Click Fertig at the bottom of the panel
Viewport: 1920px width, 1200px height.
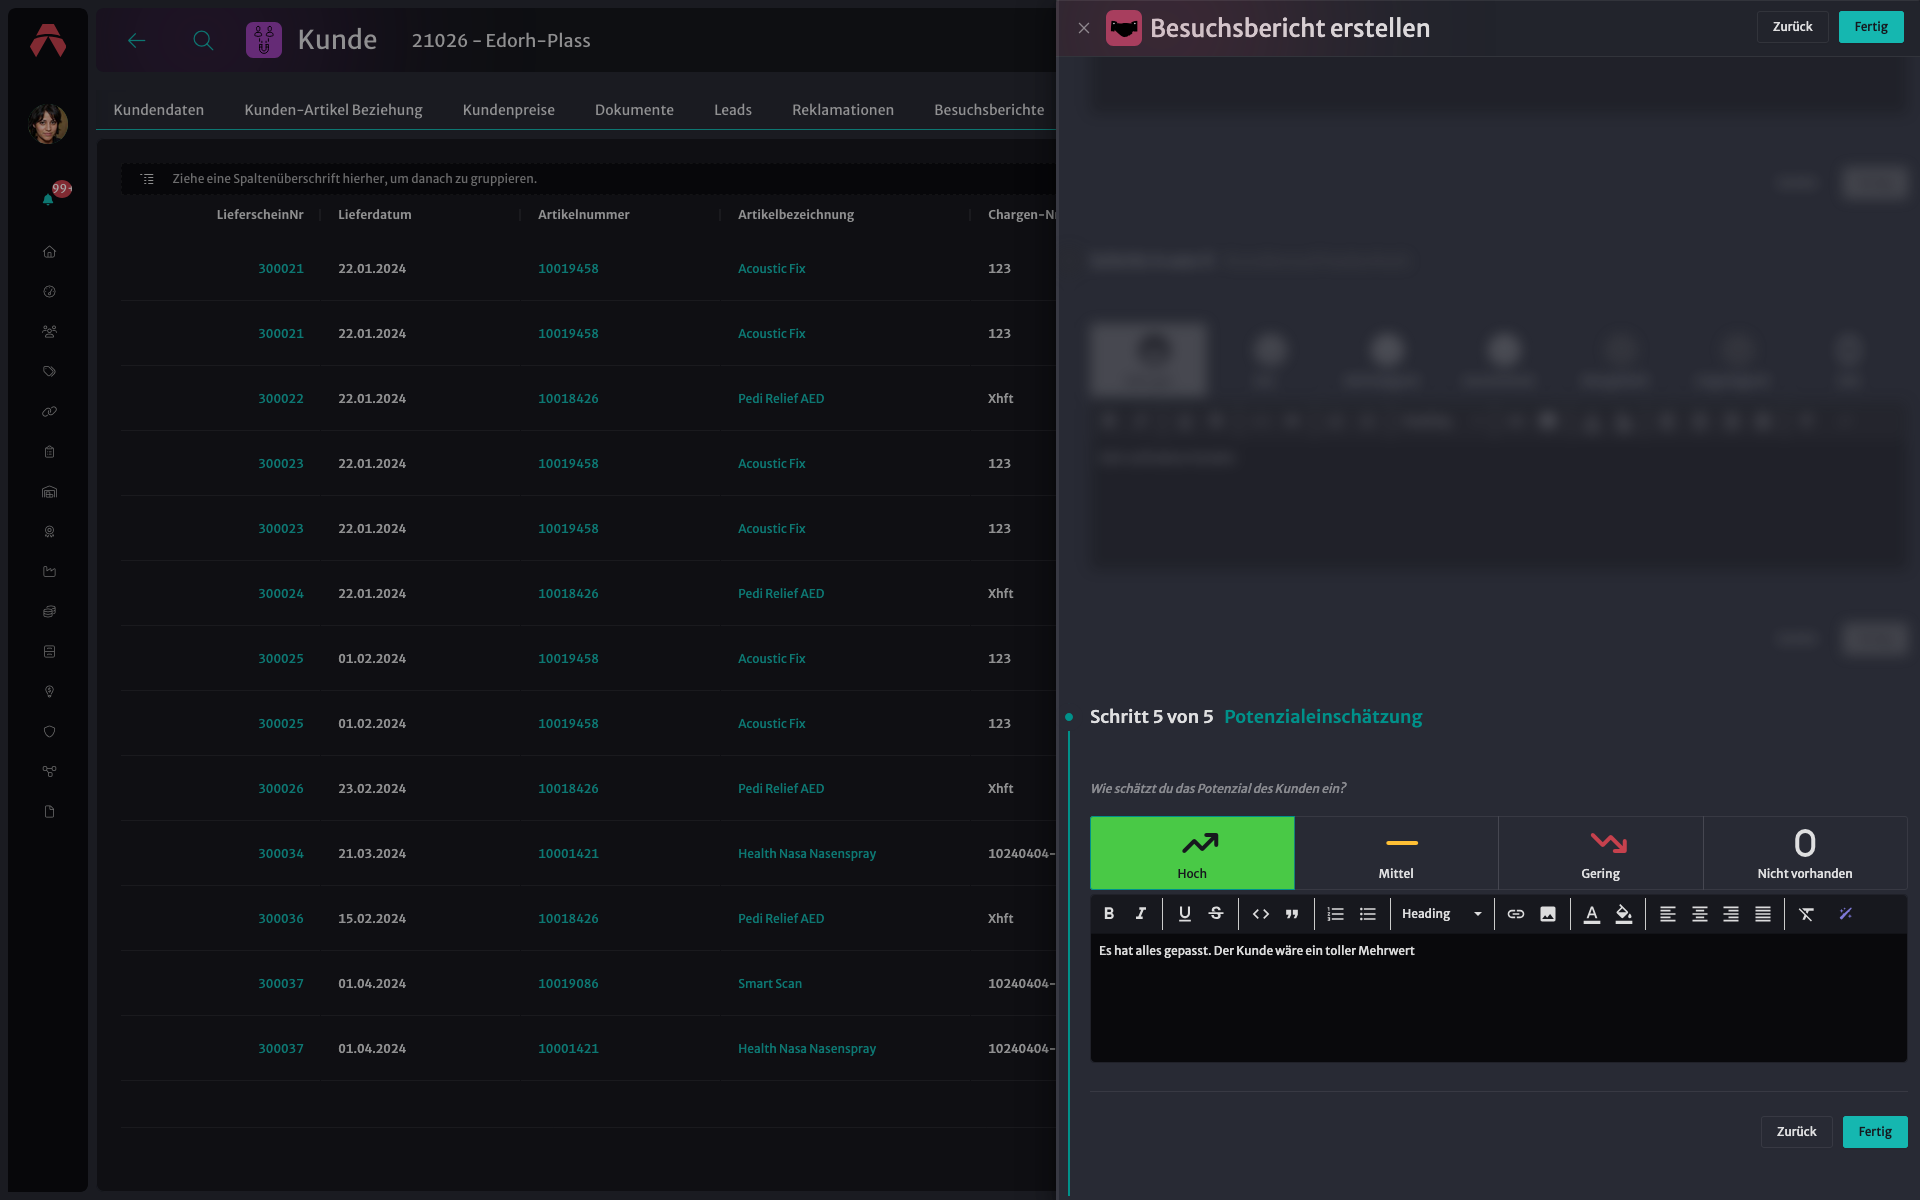(1875, 1132)
